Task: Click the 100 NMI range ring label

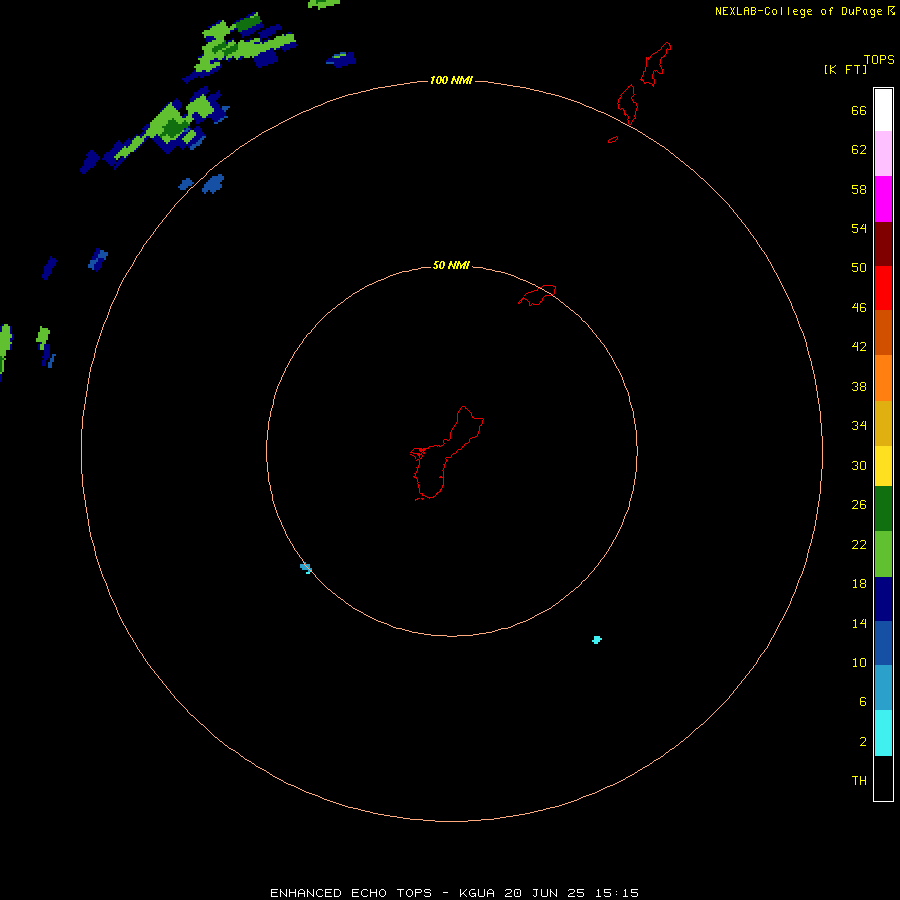Action: (x=451, y=80)
